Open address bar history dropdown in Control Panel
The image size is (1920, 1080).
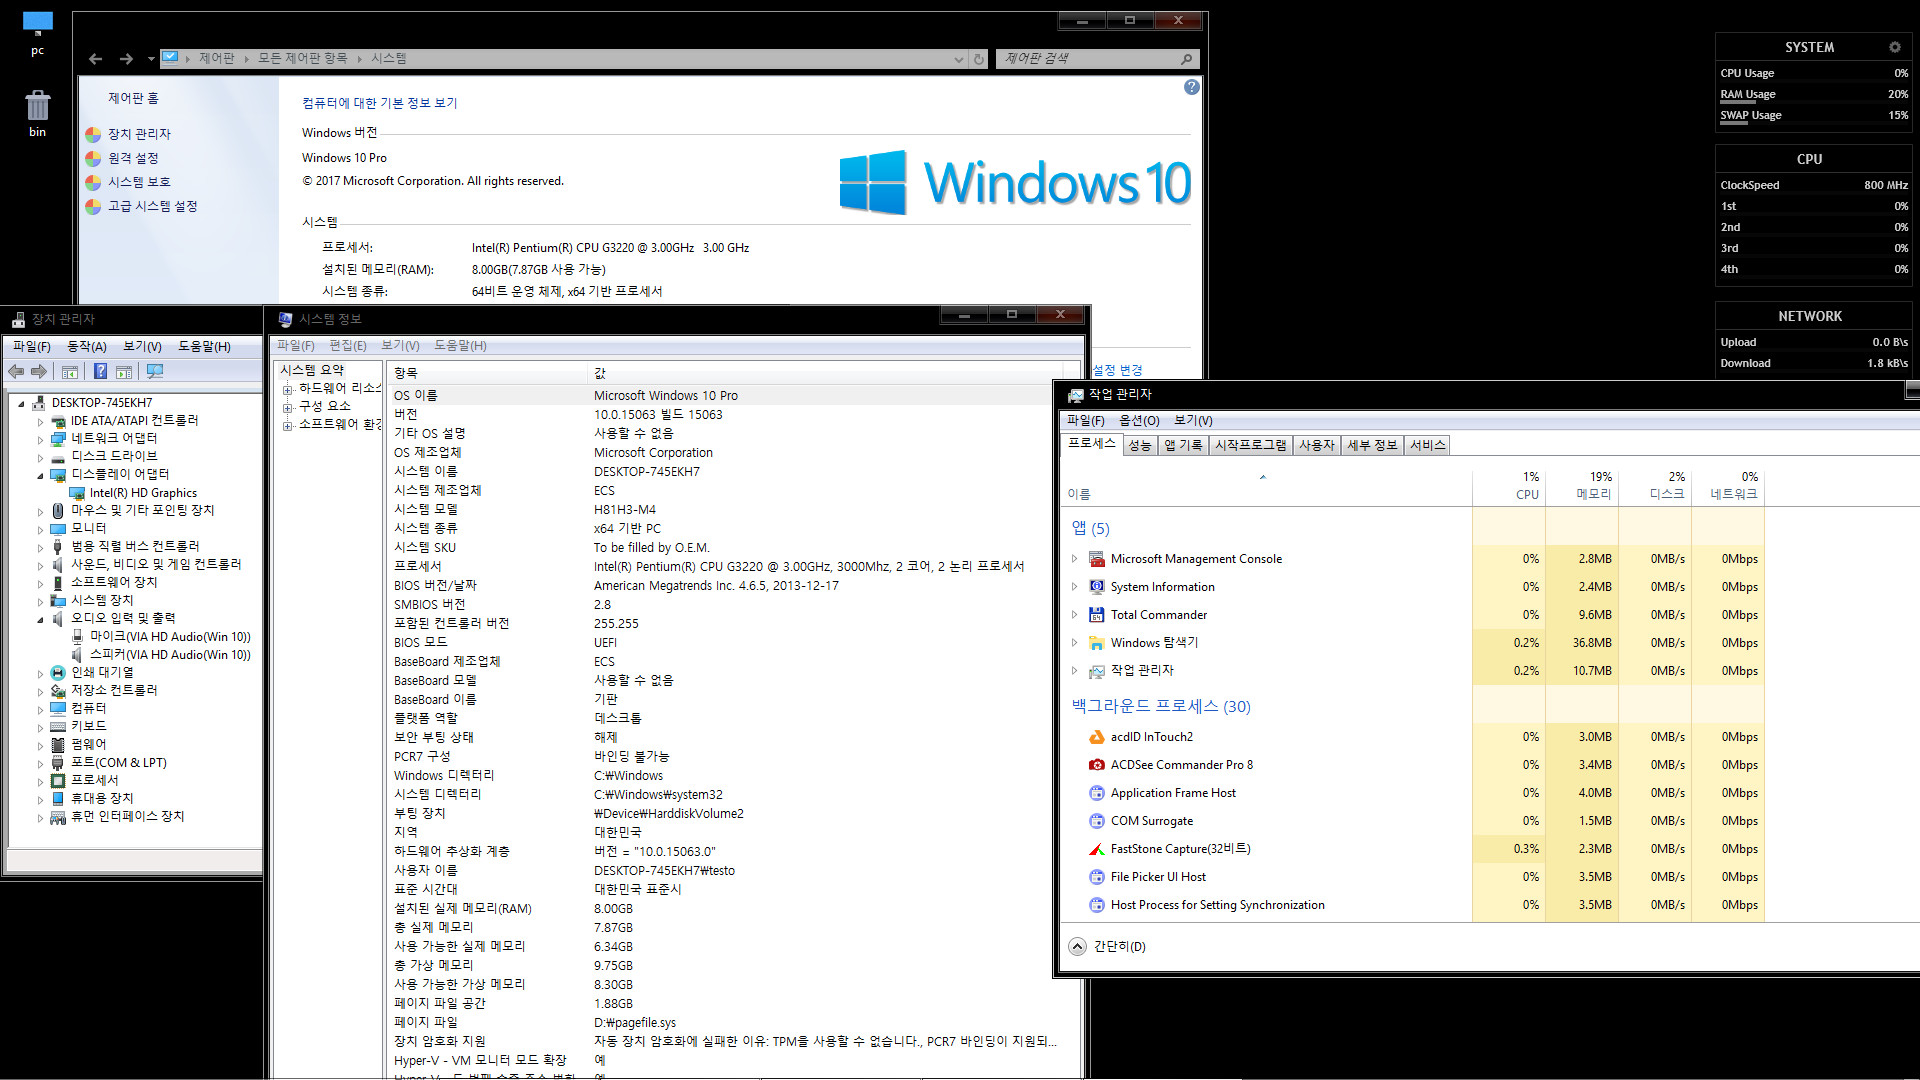pos(959,59)
